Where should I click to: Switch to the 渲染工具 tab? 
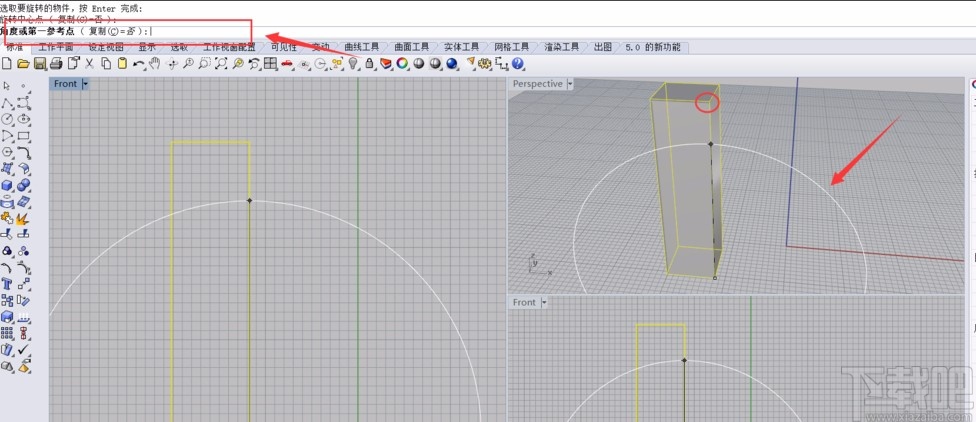[x=561, y=47]
